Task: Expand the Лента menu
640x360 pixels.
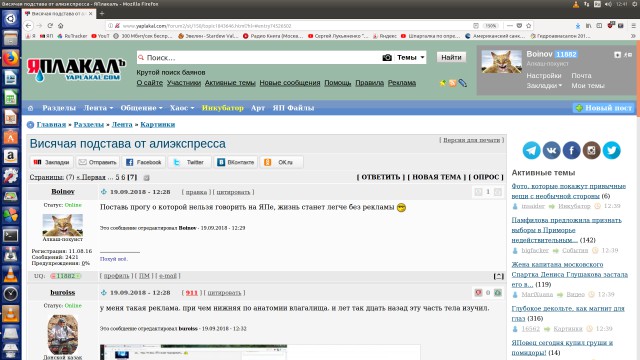Action: pos(98,108)
